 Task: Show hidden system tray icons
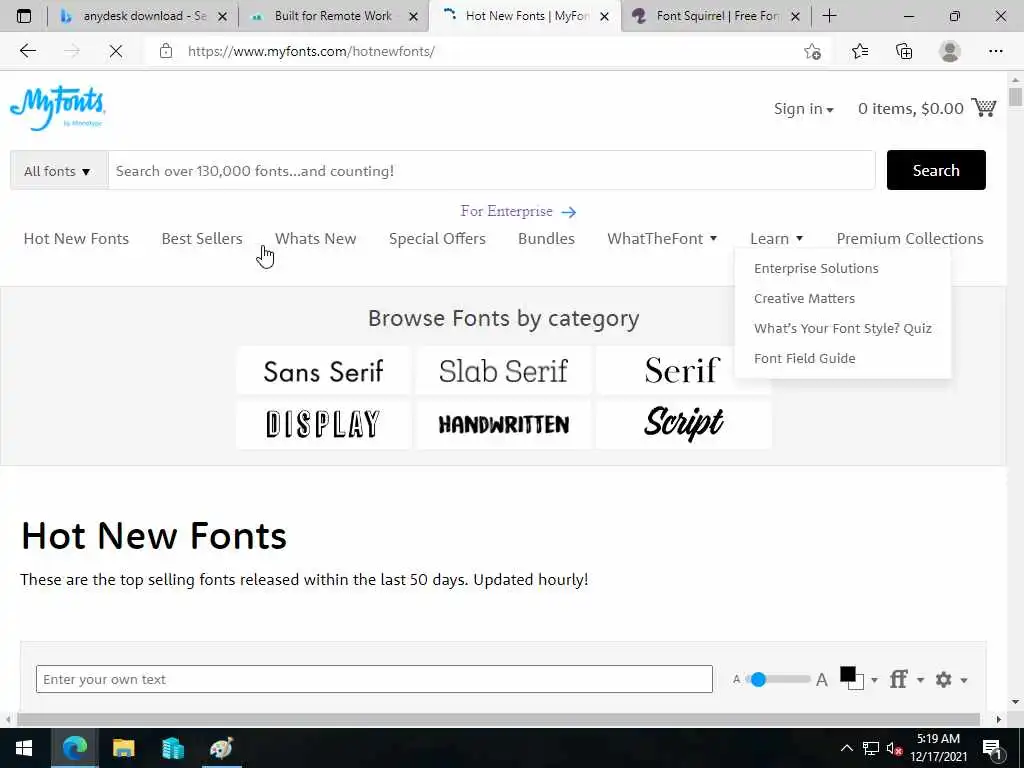846,748
